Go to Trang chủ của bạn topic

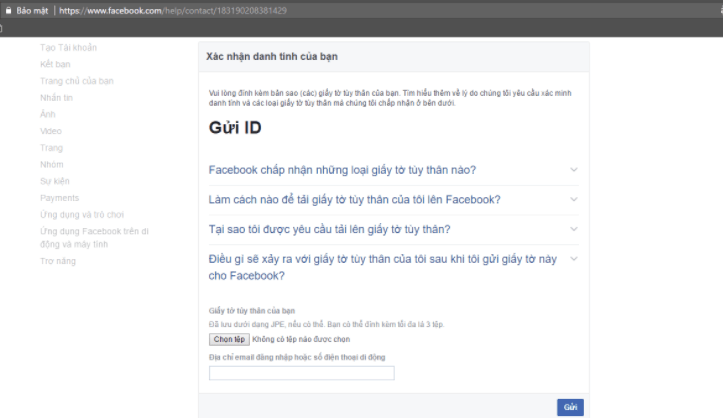[77, 81]
